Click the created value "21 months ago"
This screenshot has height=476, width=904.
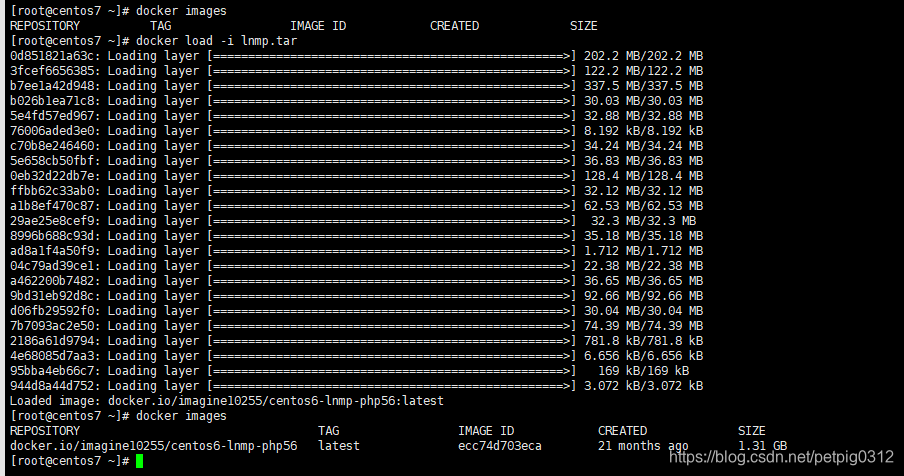pyautogui.click(x=643, y=445)
